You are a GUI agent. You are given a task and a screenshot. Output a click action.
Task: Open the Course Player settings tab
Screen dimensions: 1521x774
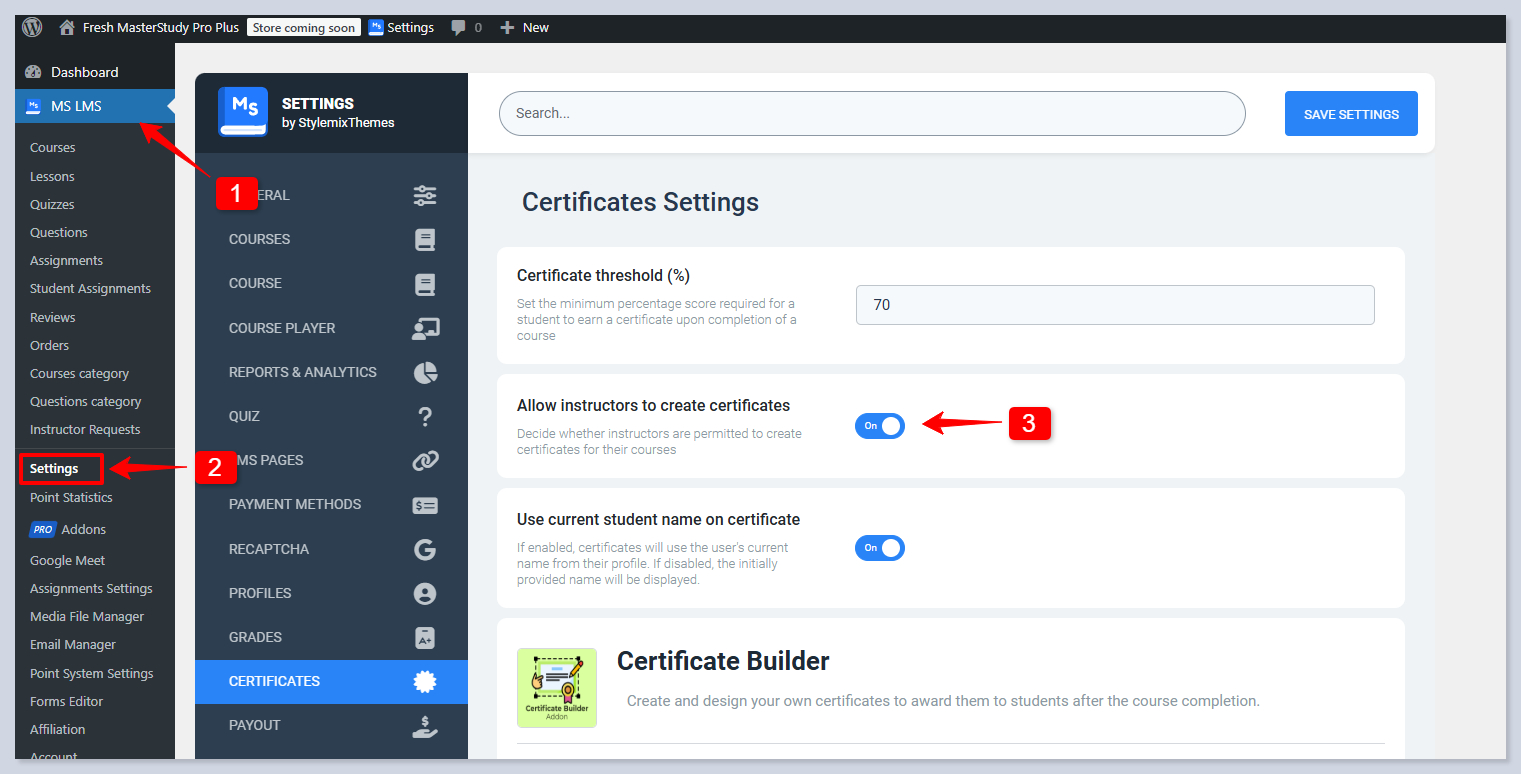282,328
